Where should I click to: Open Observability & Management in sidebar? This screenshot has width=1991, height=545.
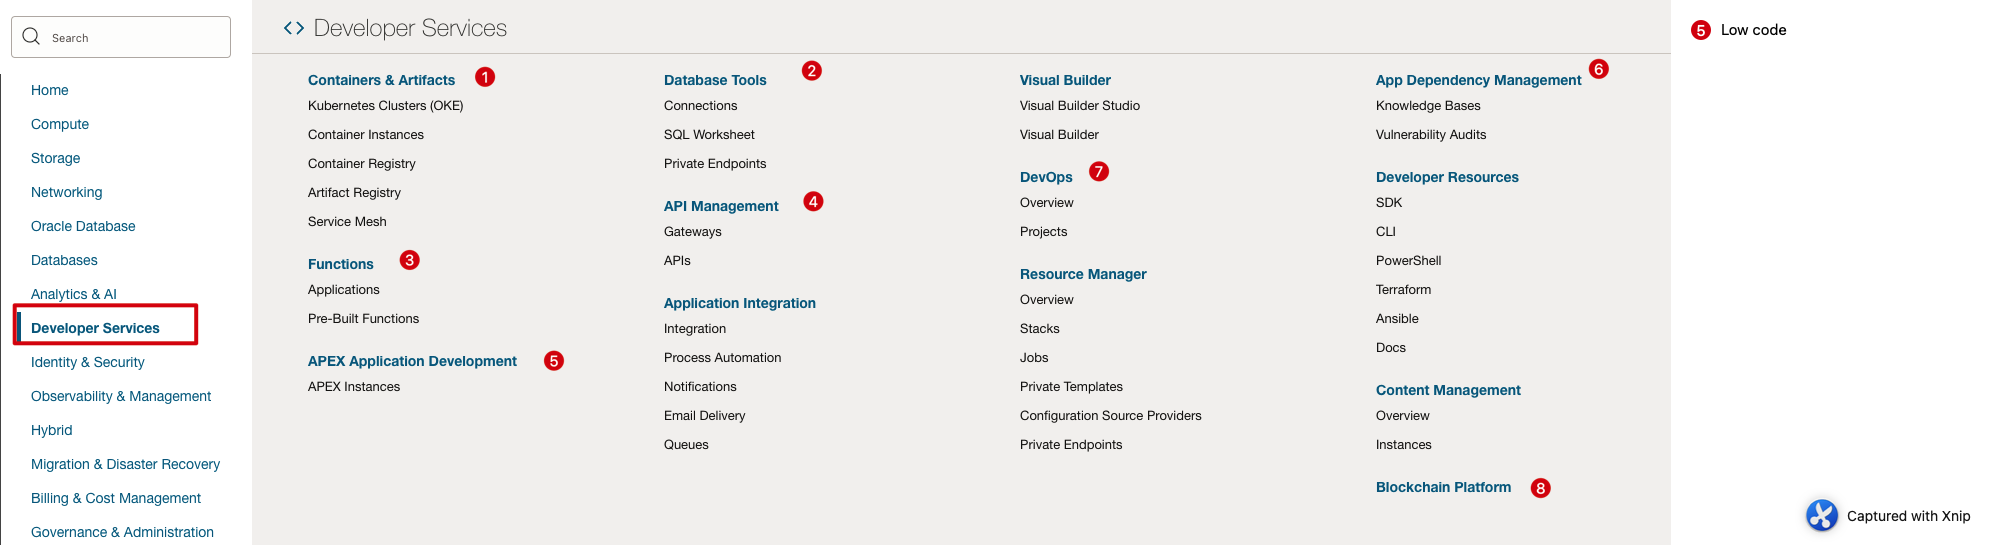(x=121, y=396)
